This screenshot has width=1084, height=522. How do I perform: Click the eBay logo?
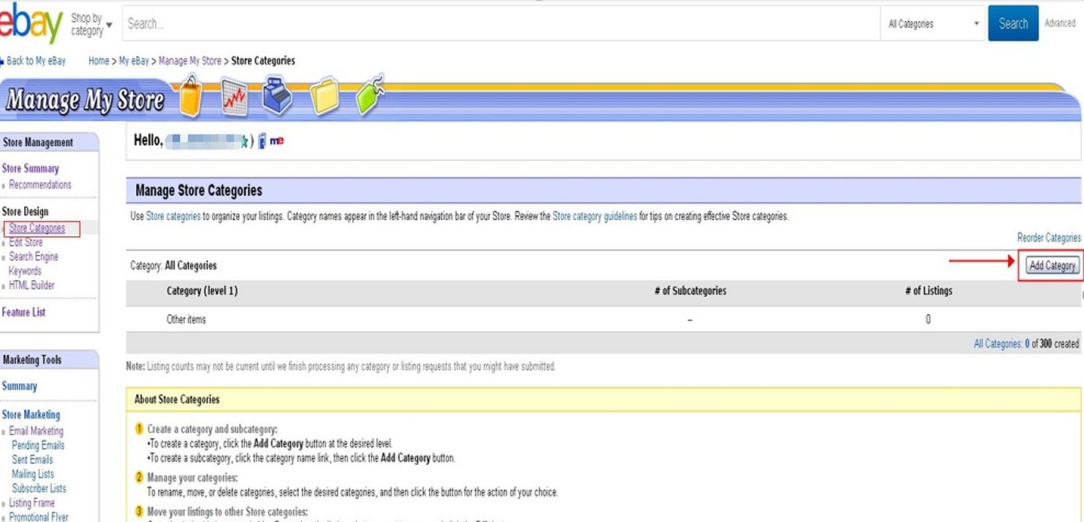[x=30, y=22]
